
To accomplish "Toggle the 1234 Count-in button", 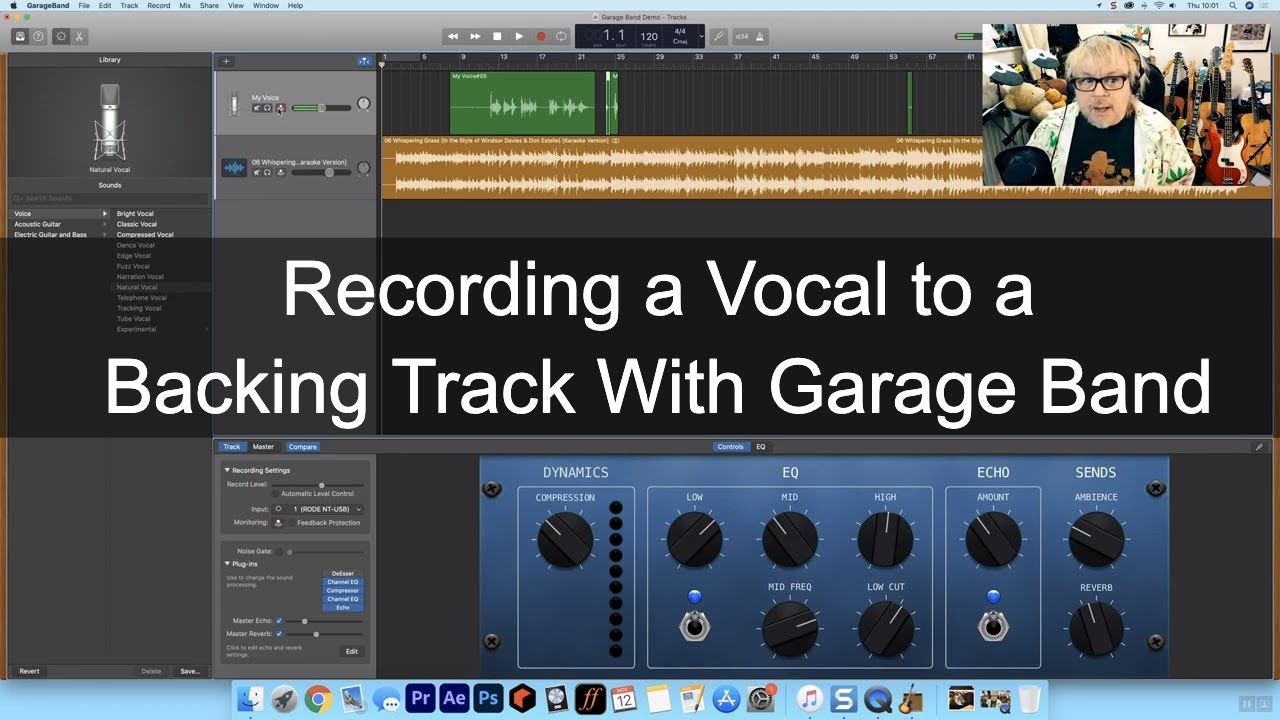I will 741,36.
